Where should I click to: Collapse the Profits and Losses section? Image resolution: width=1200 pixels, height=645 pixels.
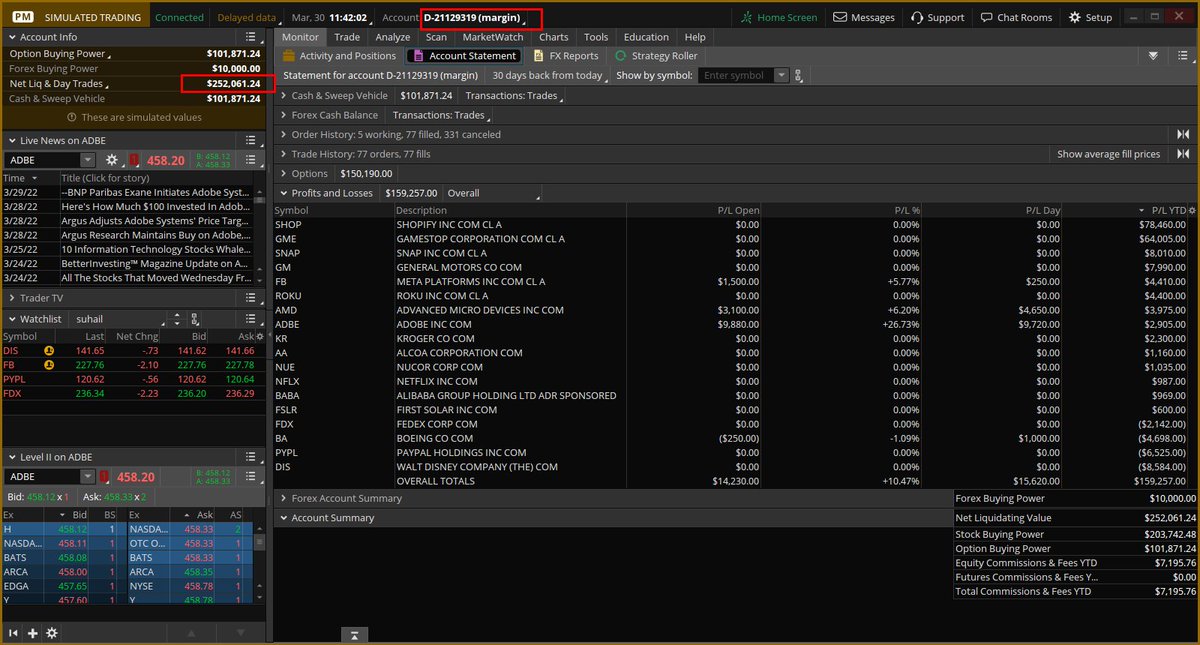(x=284, y=193)
